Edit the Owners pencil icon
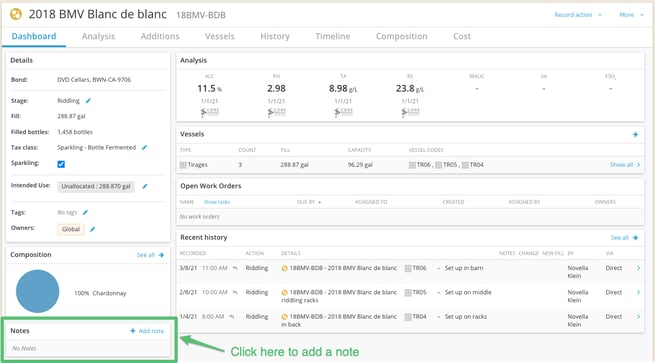The image size is (655, 363). [x=93, y=229]
